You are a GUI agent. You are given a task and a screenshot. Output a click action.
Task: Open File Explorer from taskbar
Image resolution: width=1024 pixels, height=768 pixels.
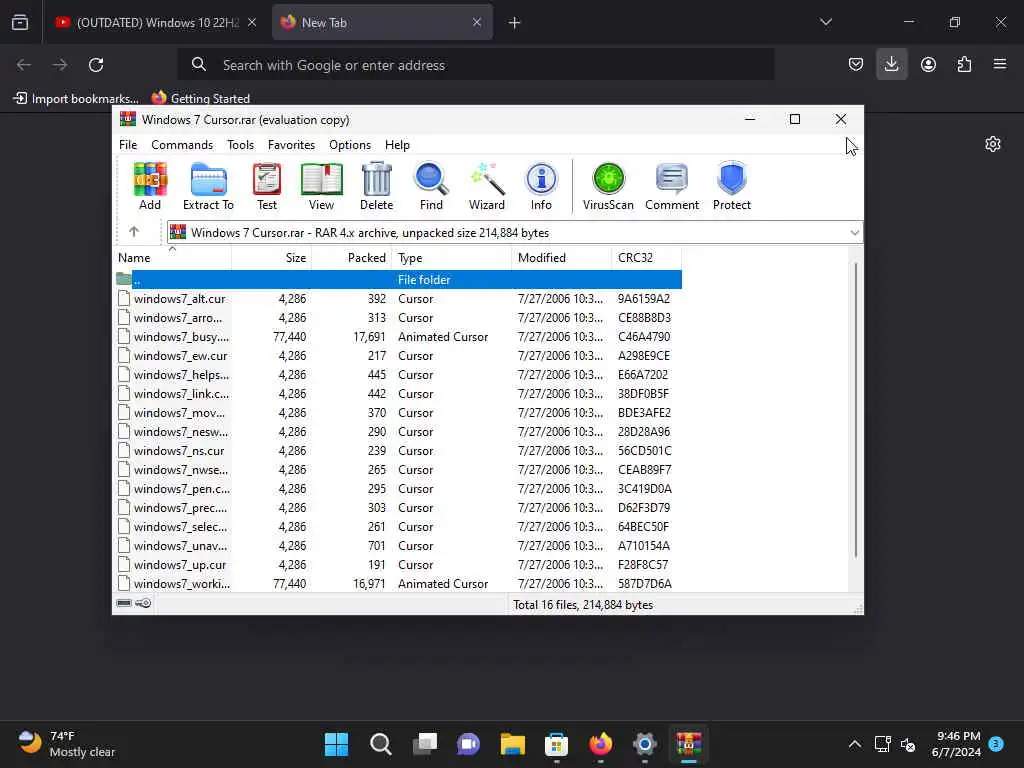pyautogui.click(x=513, y=744)
